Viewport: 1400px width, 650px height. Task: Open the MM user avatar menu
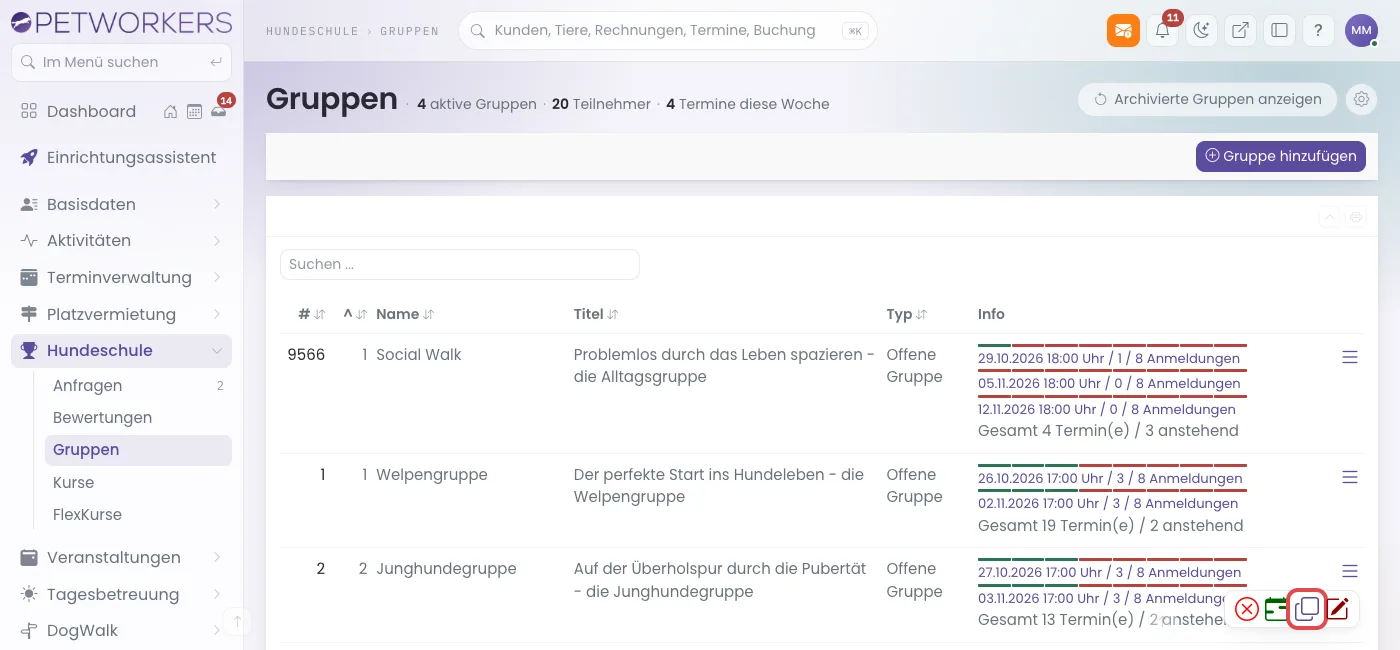[1361, 30]
